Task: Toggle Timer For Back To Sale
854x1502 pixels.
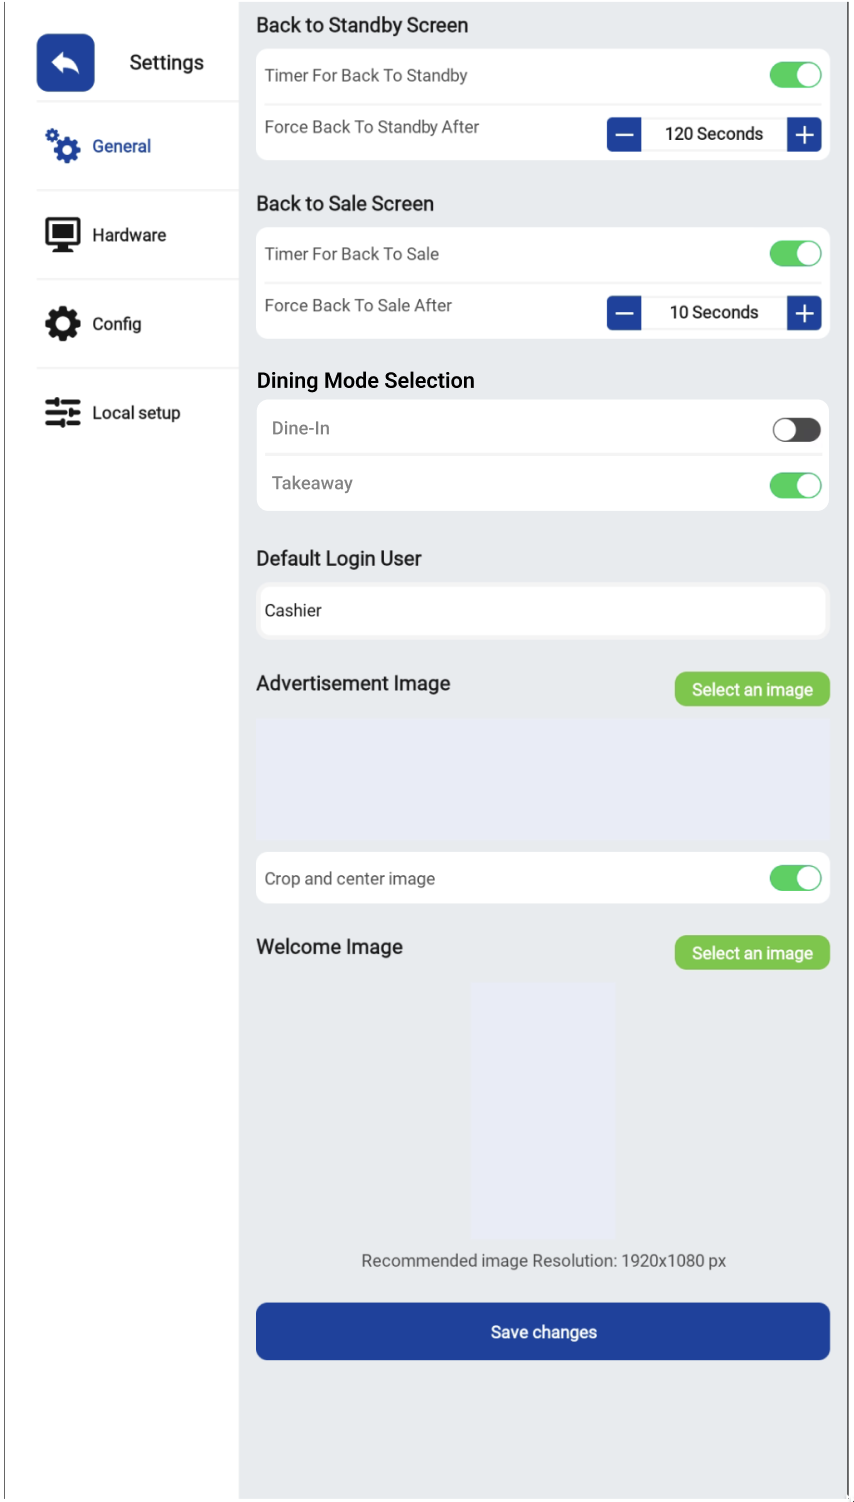Action: 796,254
